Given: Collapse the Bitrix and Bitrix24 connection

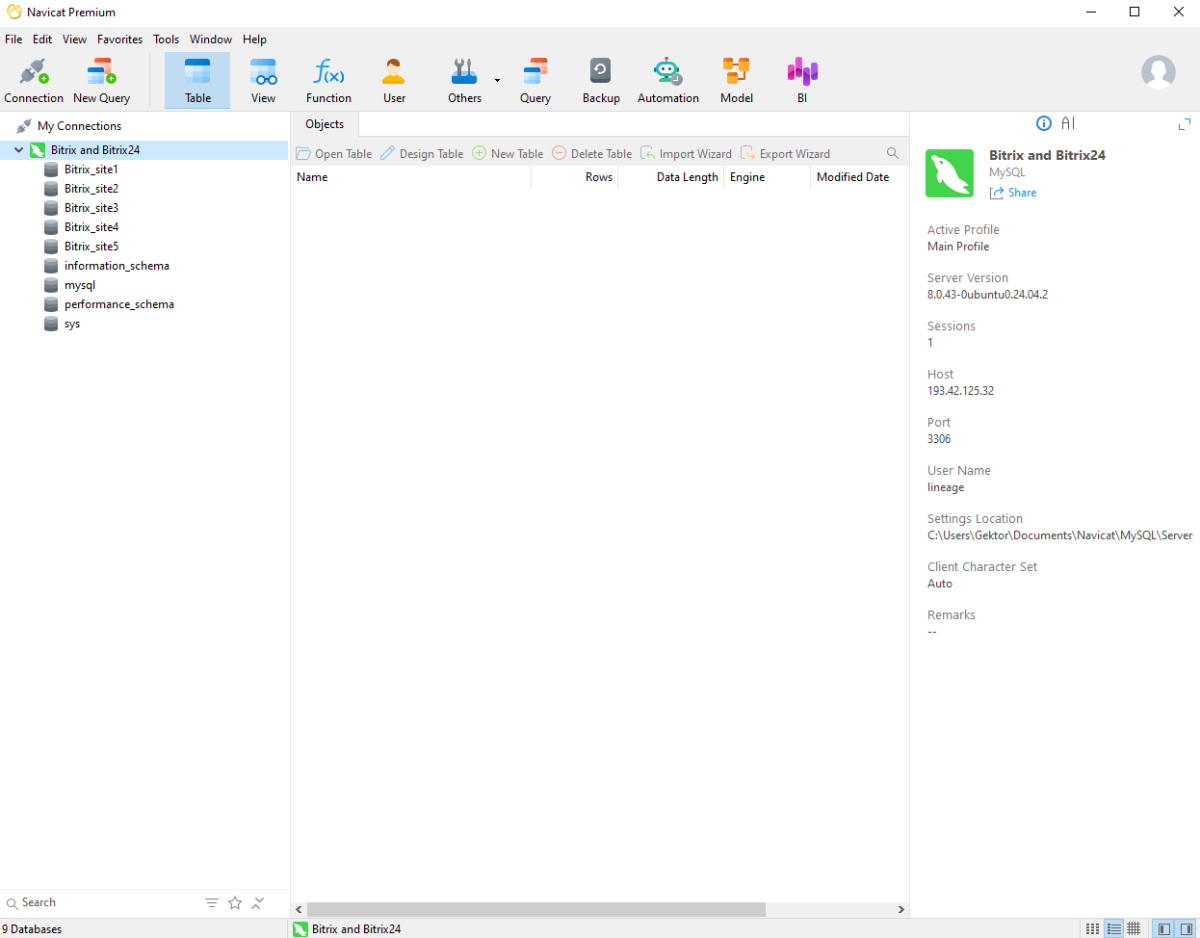Looking at the screenshot, I should [18, 150].
